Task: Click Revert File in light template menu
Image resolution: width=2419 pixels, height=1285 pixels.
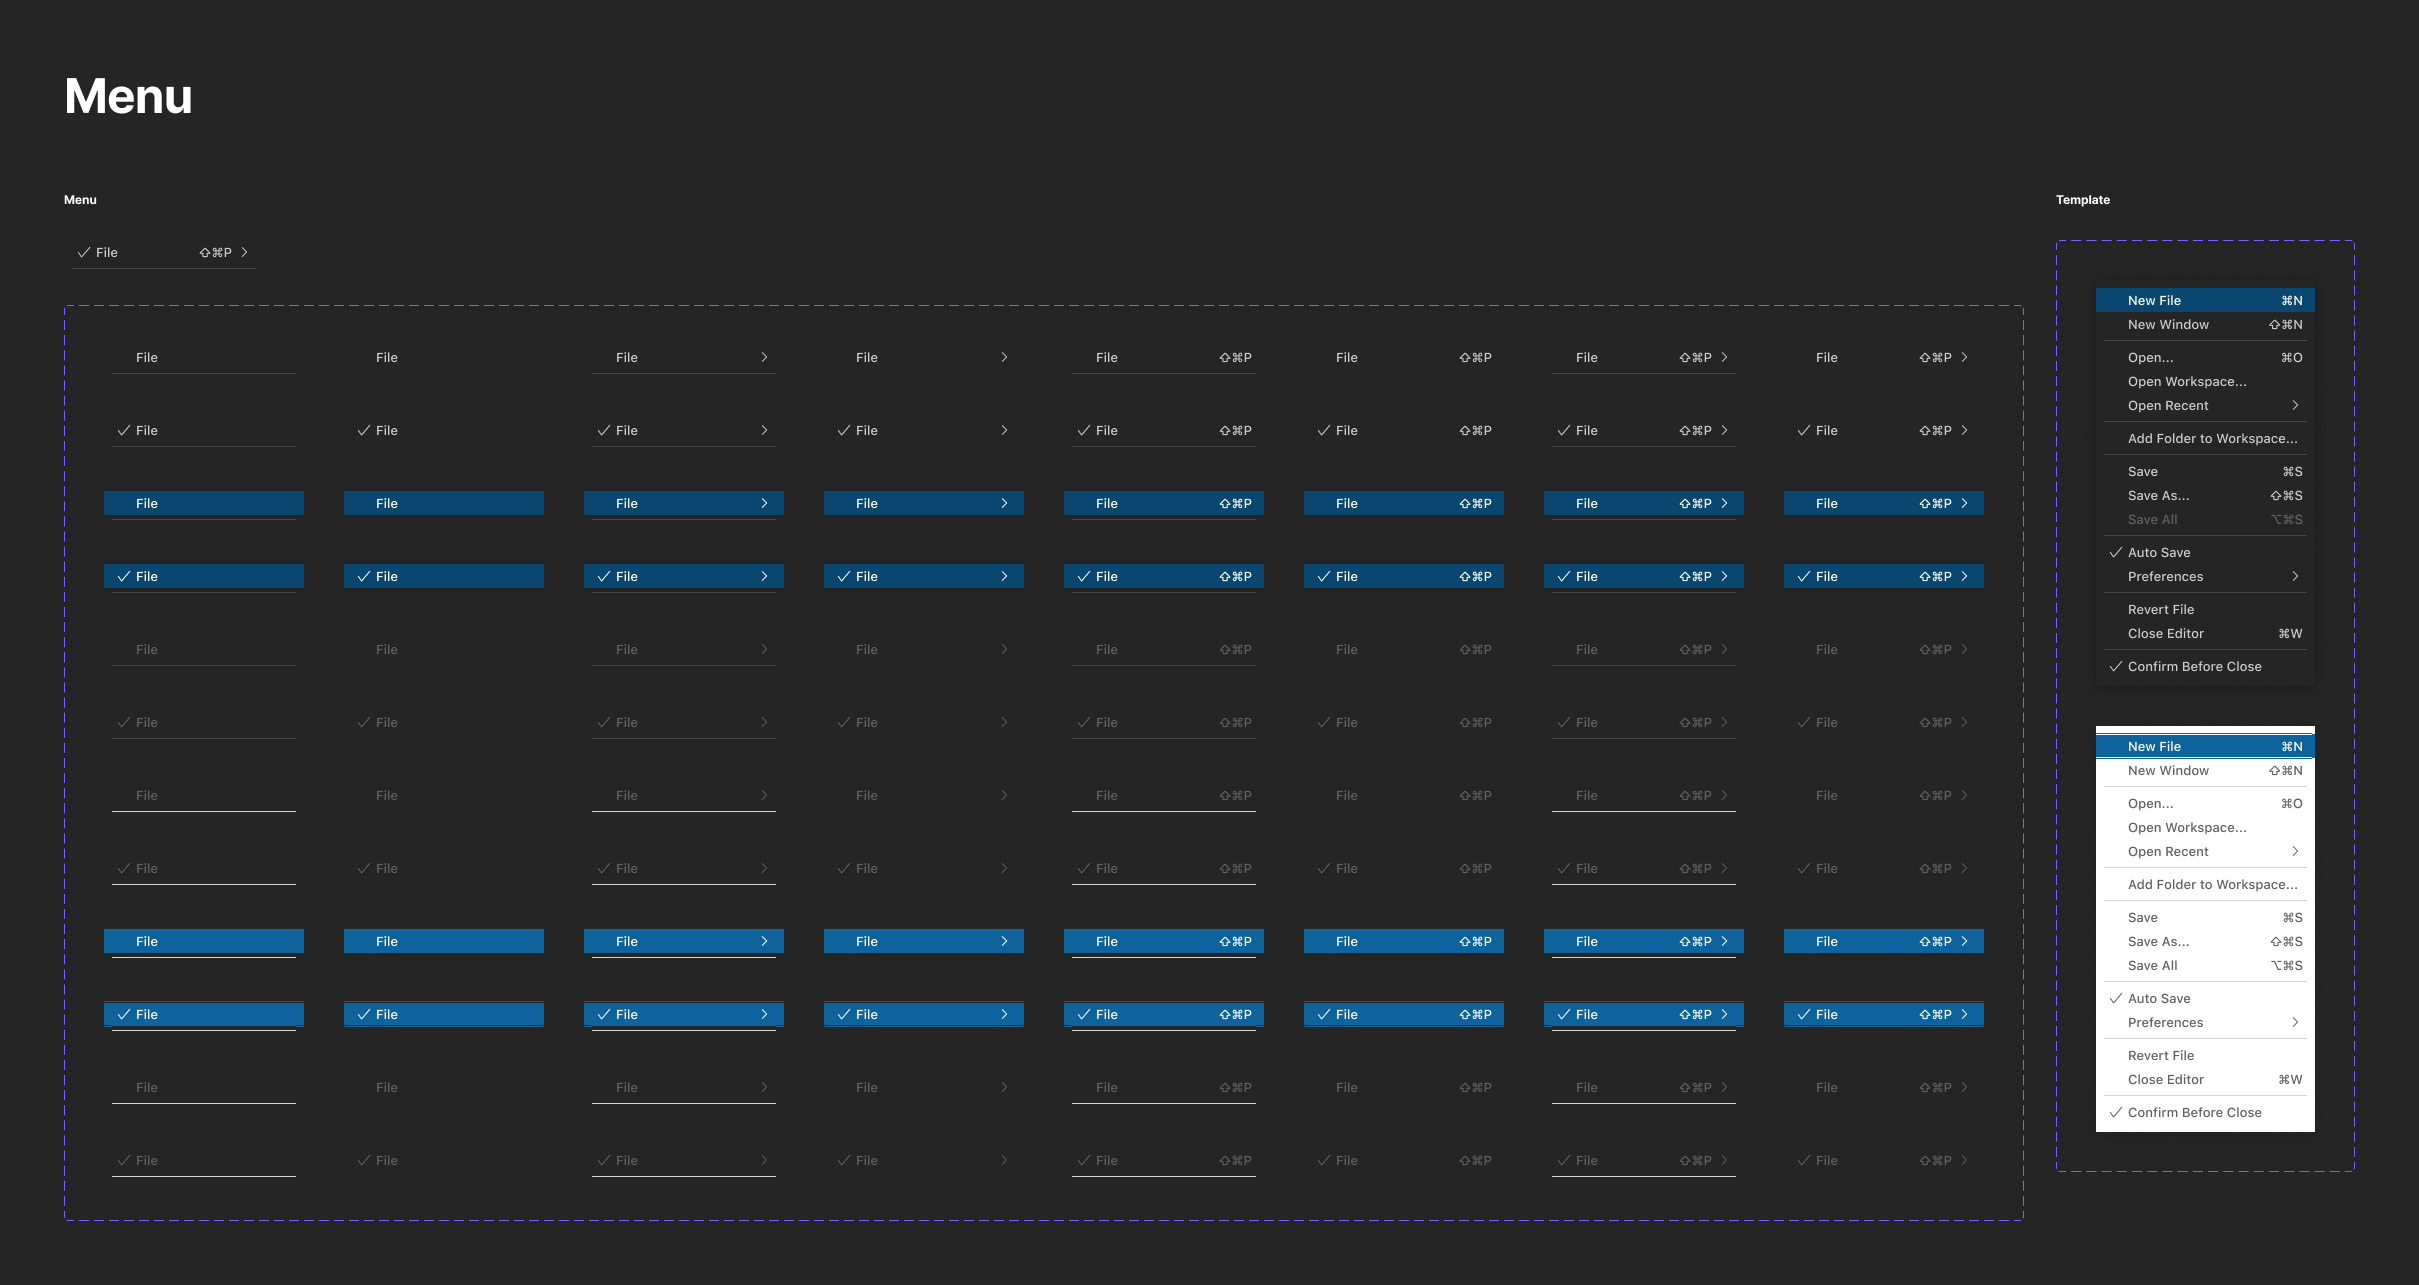Action: pyautogui.click(x=2160, y=1056)
